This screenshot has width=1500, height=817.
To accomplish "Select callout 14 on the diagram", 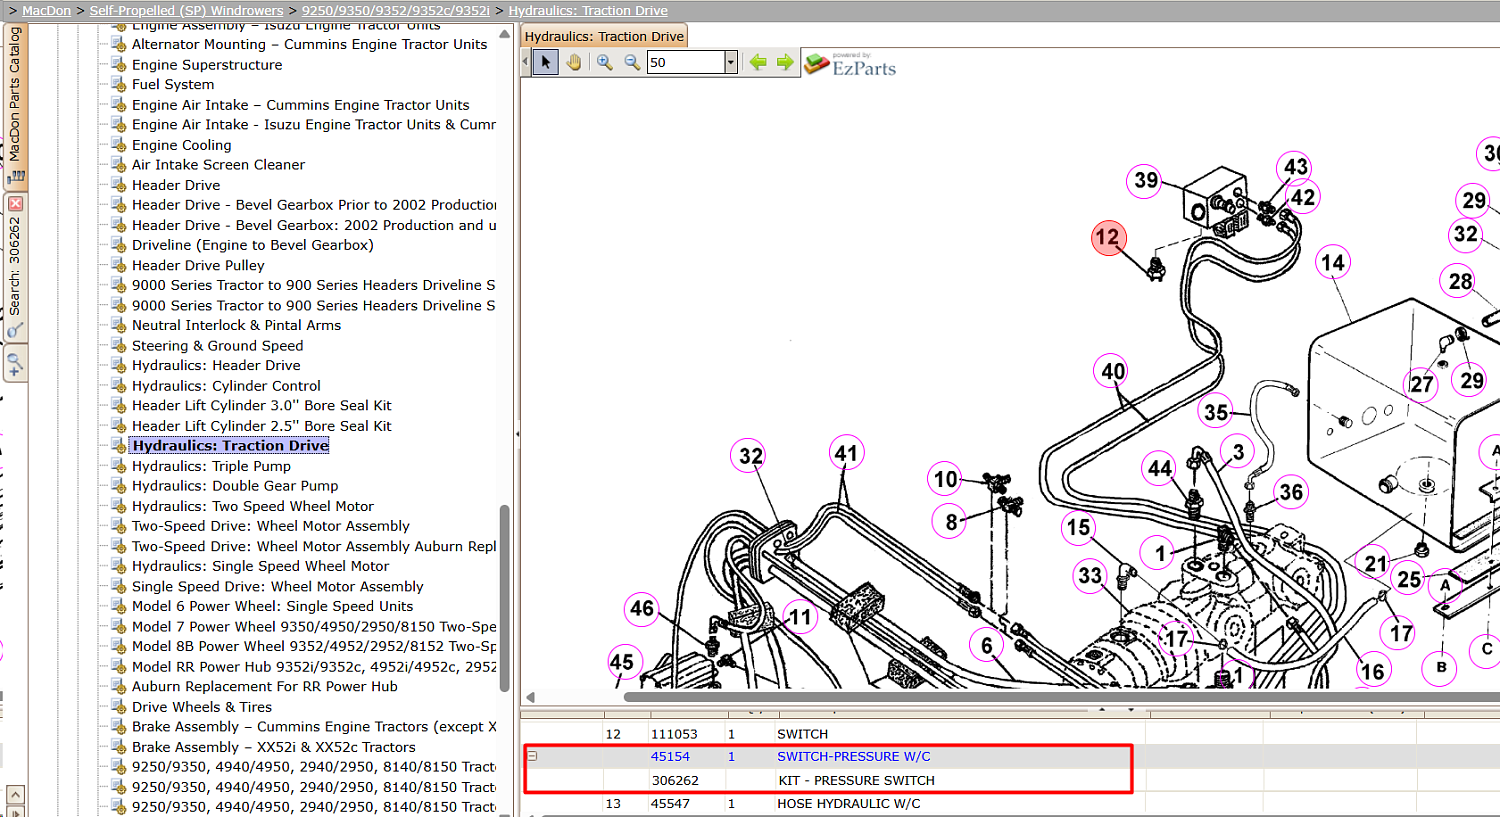I will point(1333,263).
